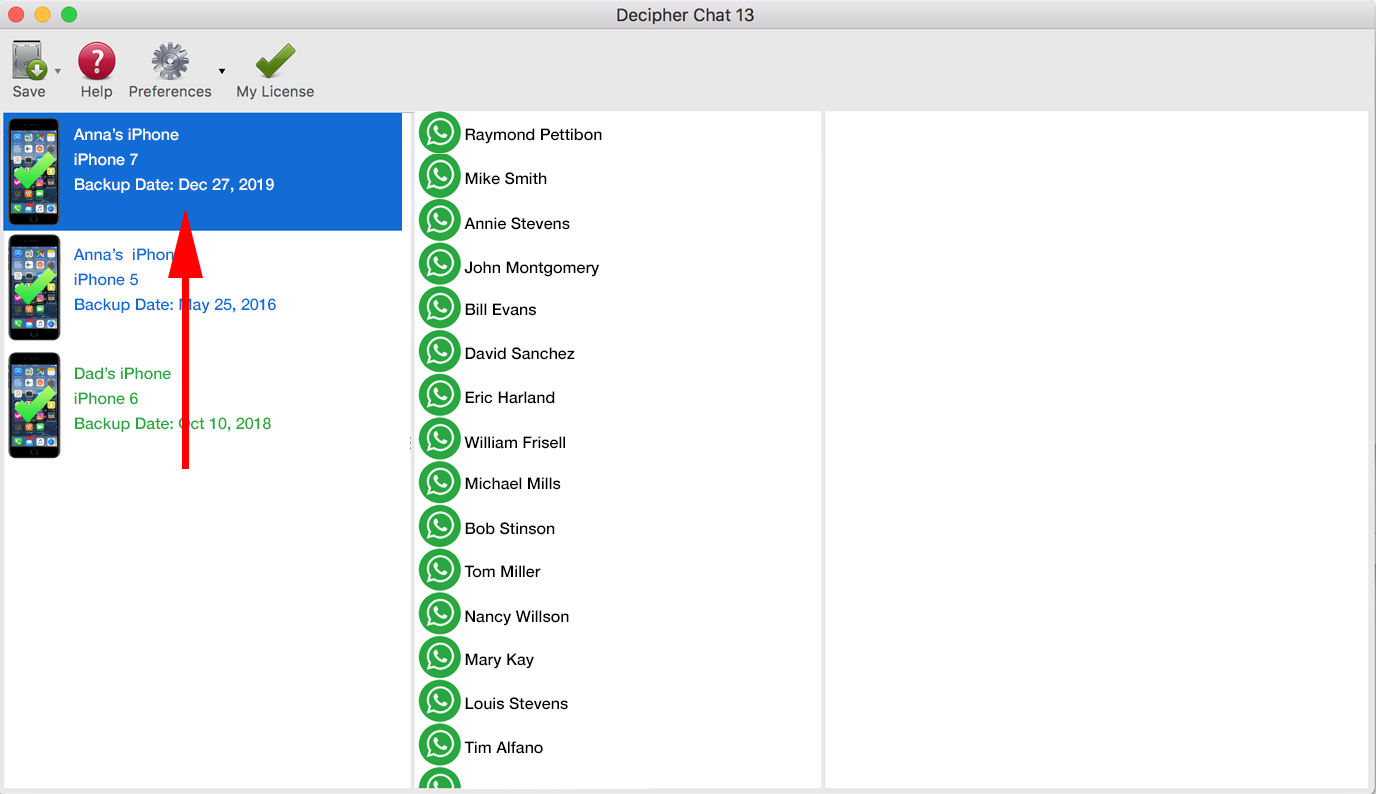Click WhatsApp icon beside Raymond Pettibon
The width and height of the screenshot is (1376, 794).
tap(439, 133)
